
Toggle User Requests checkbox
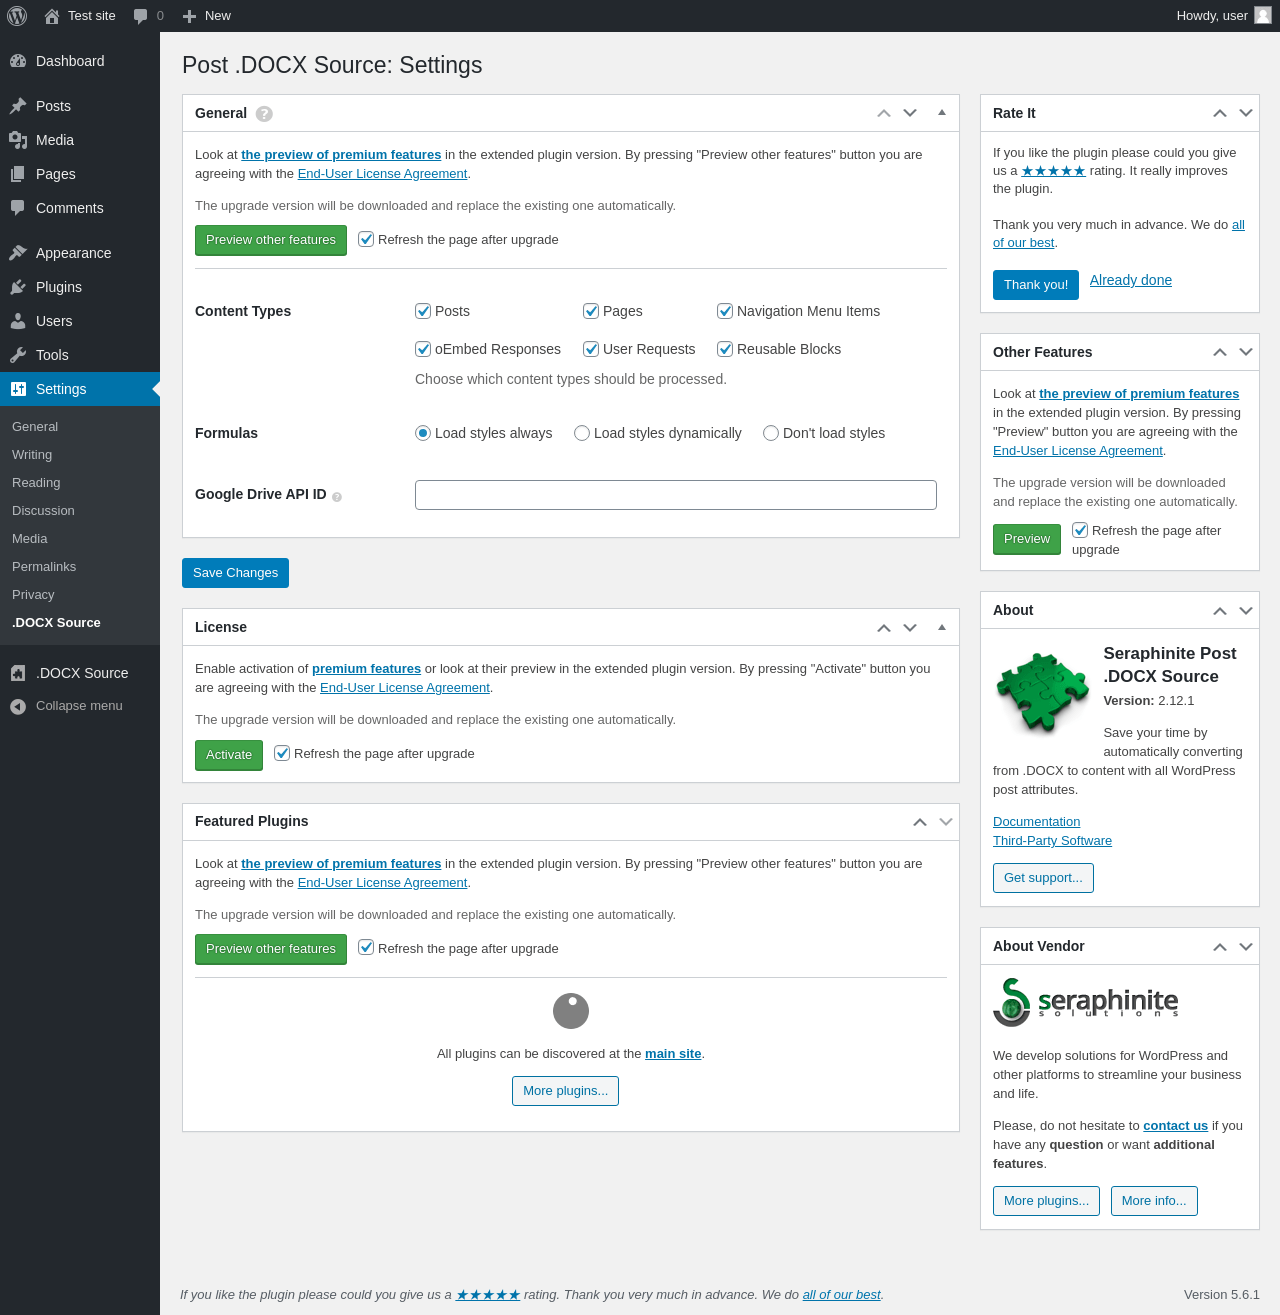pyautogui.click(x=591, y=349)
